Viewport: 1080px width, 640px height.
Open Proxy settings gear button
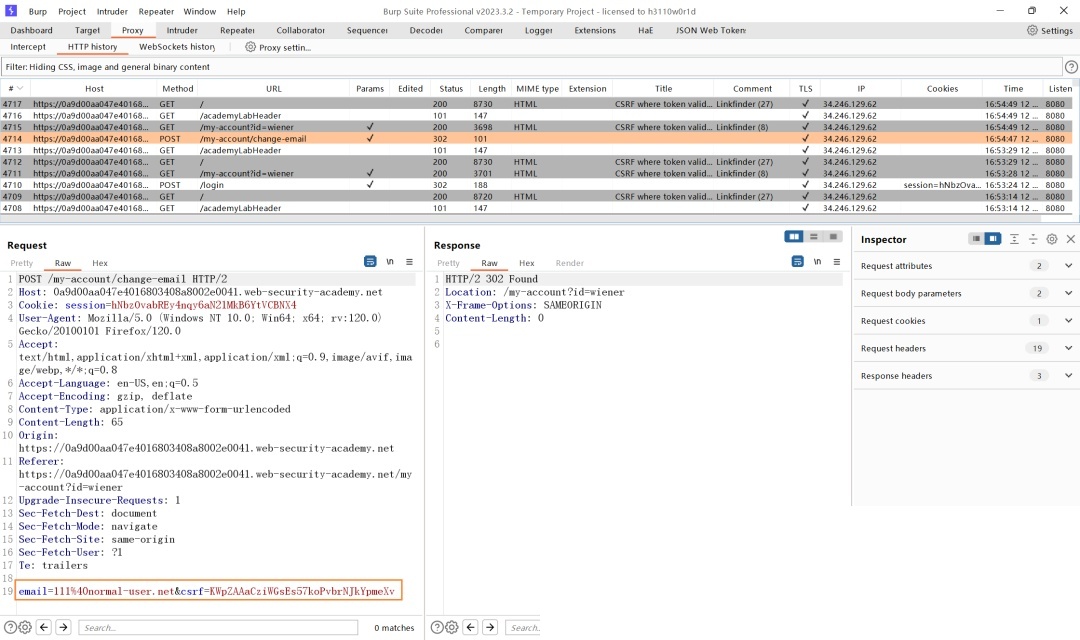[278, 47]
